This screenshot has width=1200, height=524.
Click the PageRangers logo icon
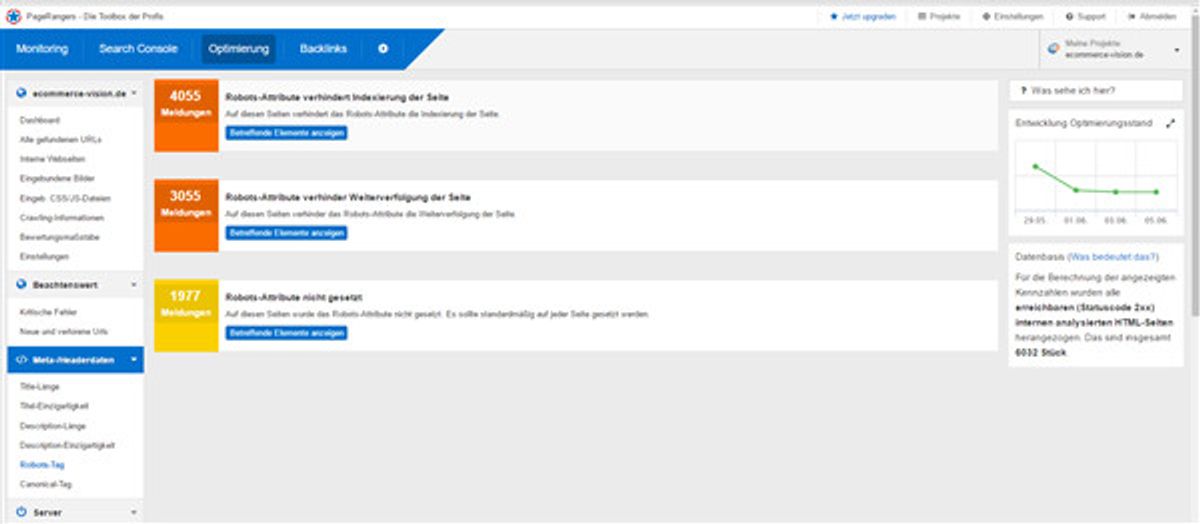pyautogui.click(x=13, y=16)
